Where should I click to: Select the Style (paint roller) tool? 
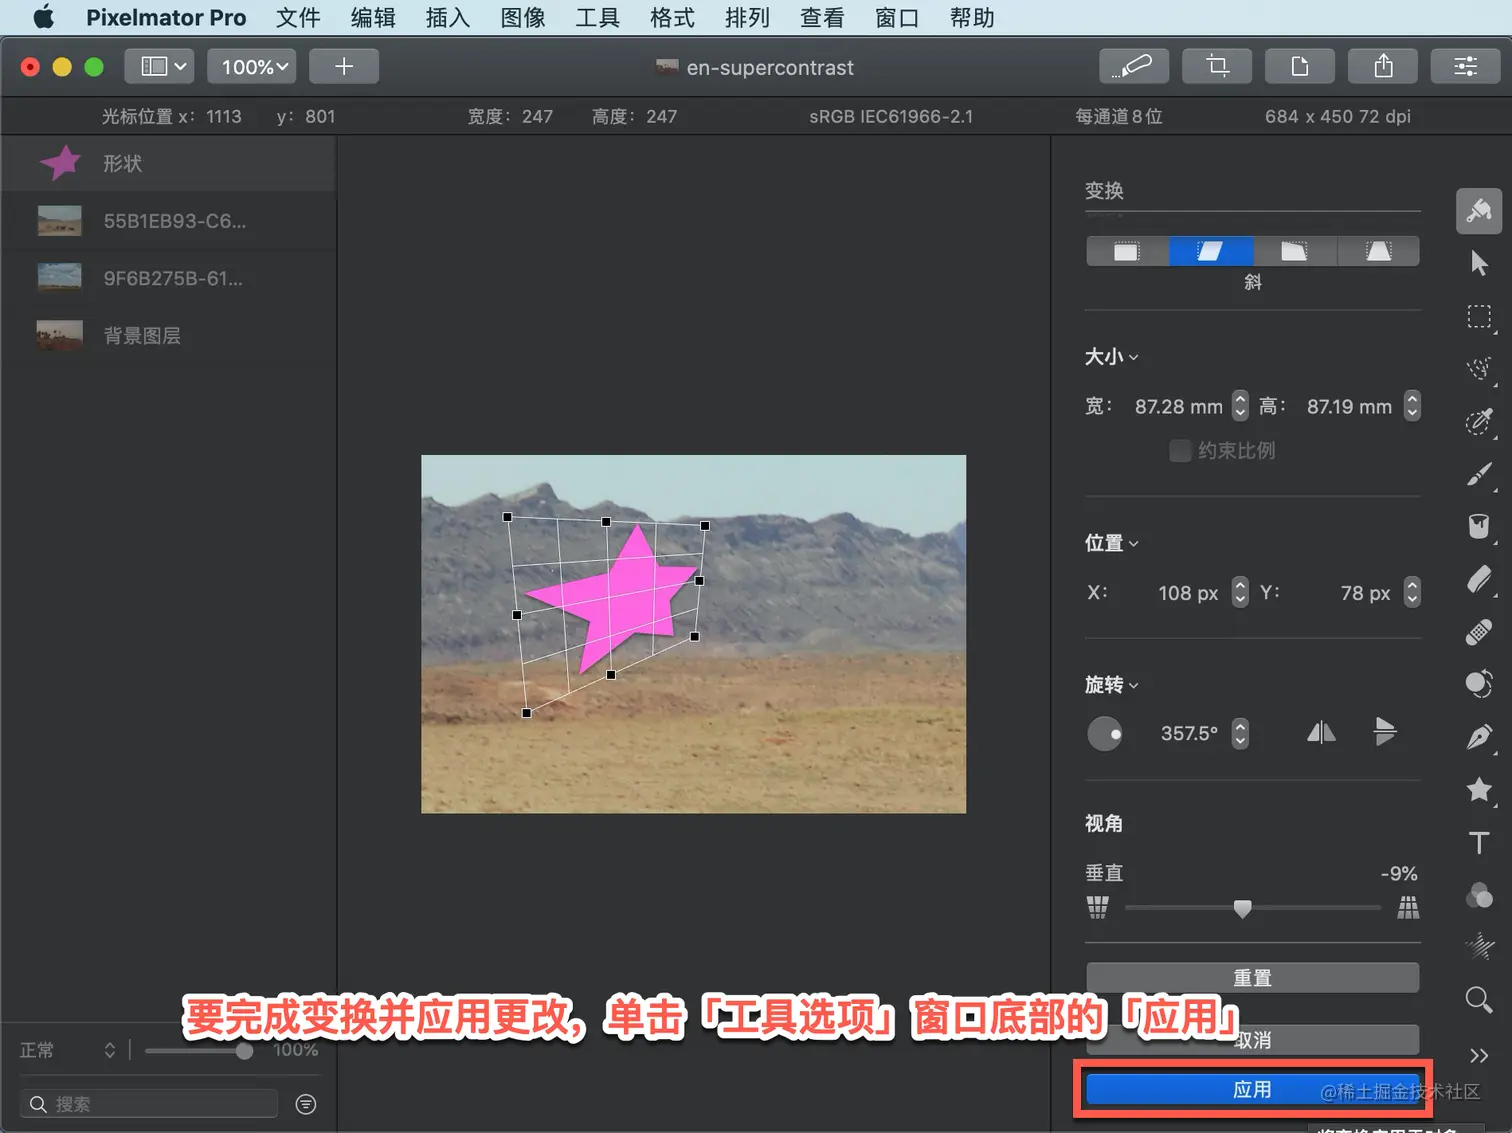[x=1479, y=210]
